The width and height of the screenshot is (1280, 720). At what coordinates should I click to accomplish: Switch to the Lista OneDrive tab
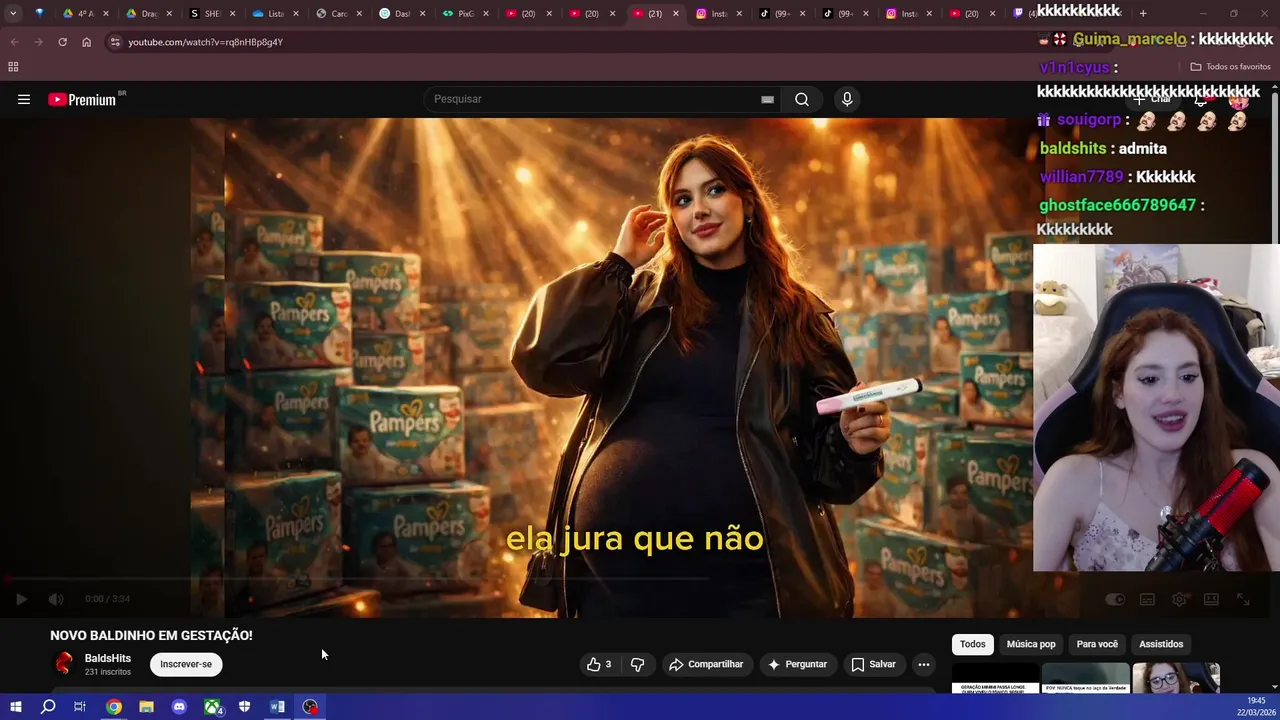click(276, 13)
